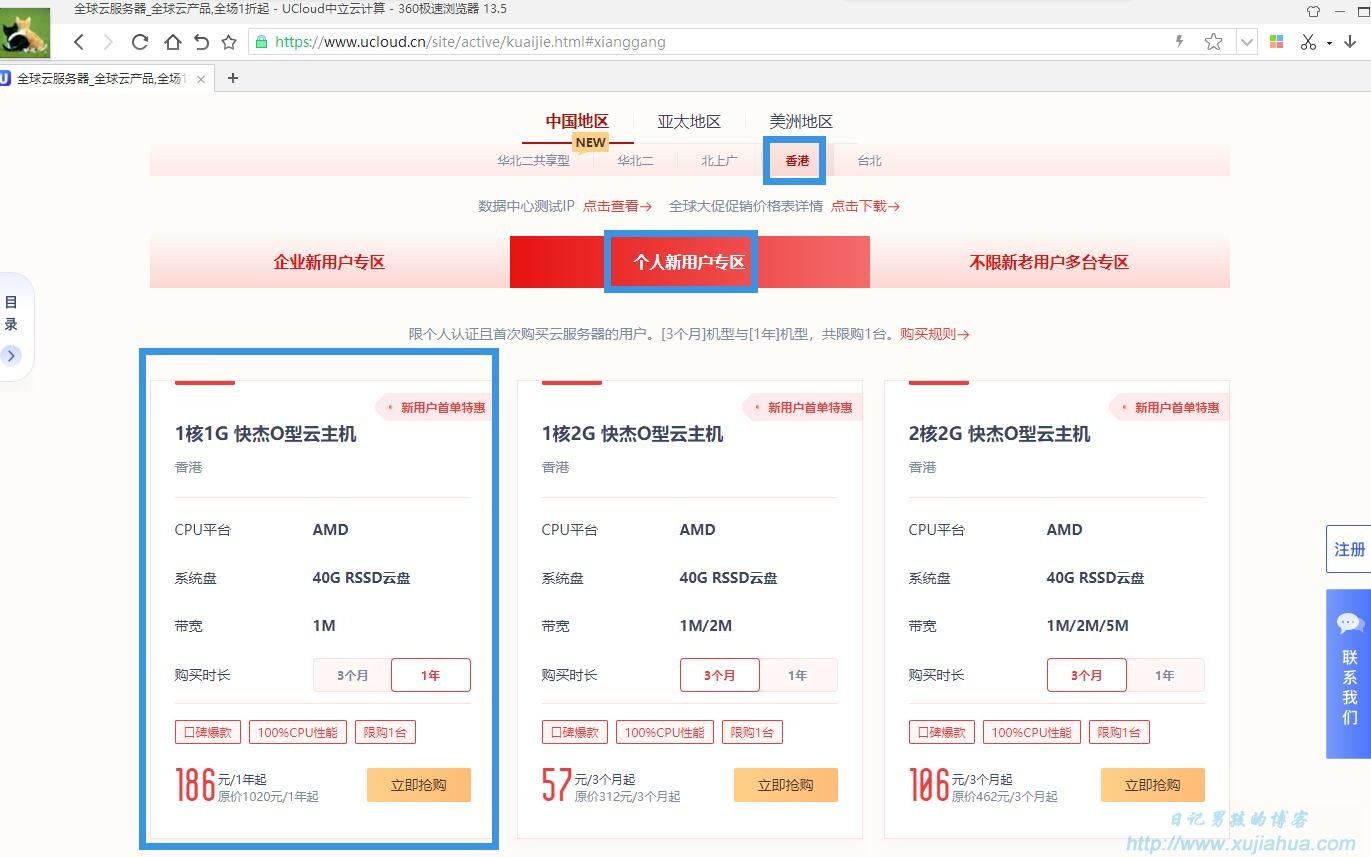The height and width of the screenshot is (857, 1371).
Task: Click 点击查看 test IP link
Action: click(x=617, y=207)
